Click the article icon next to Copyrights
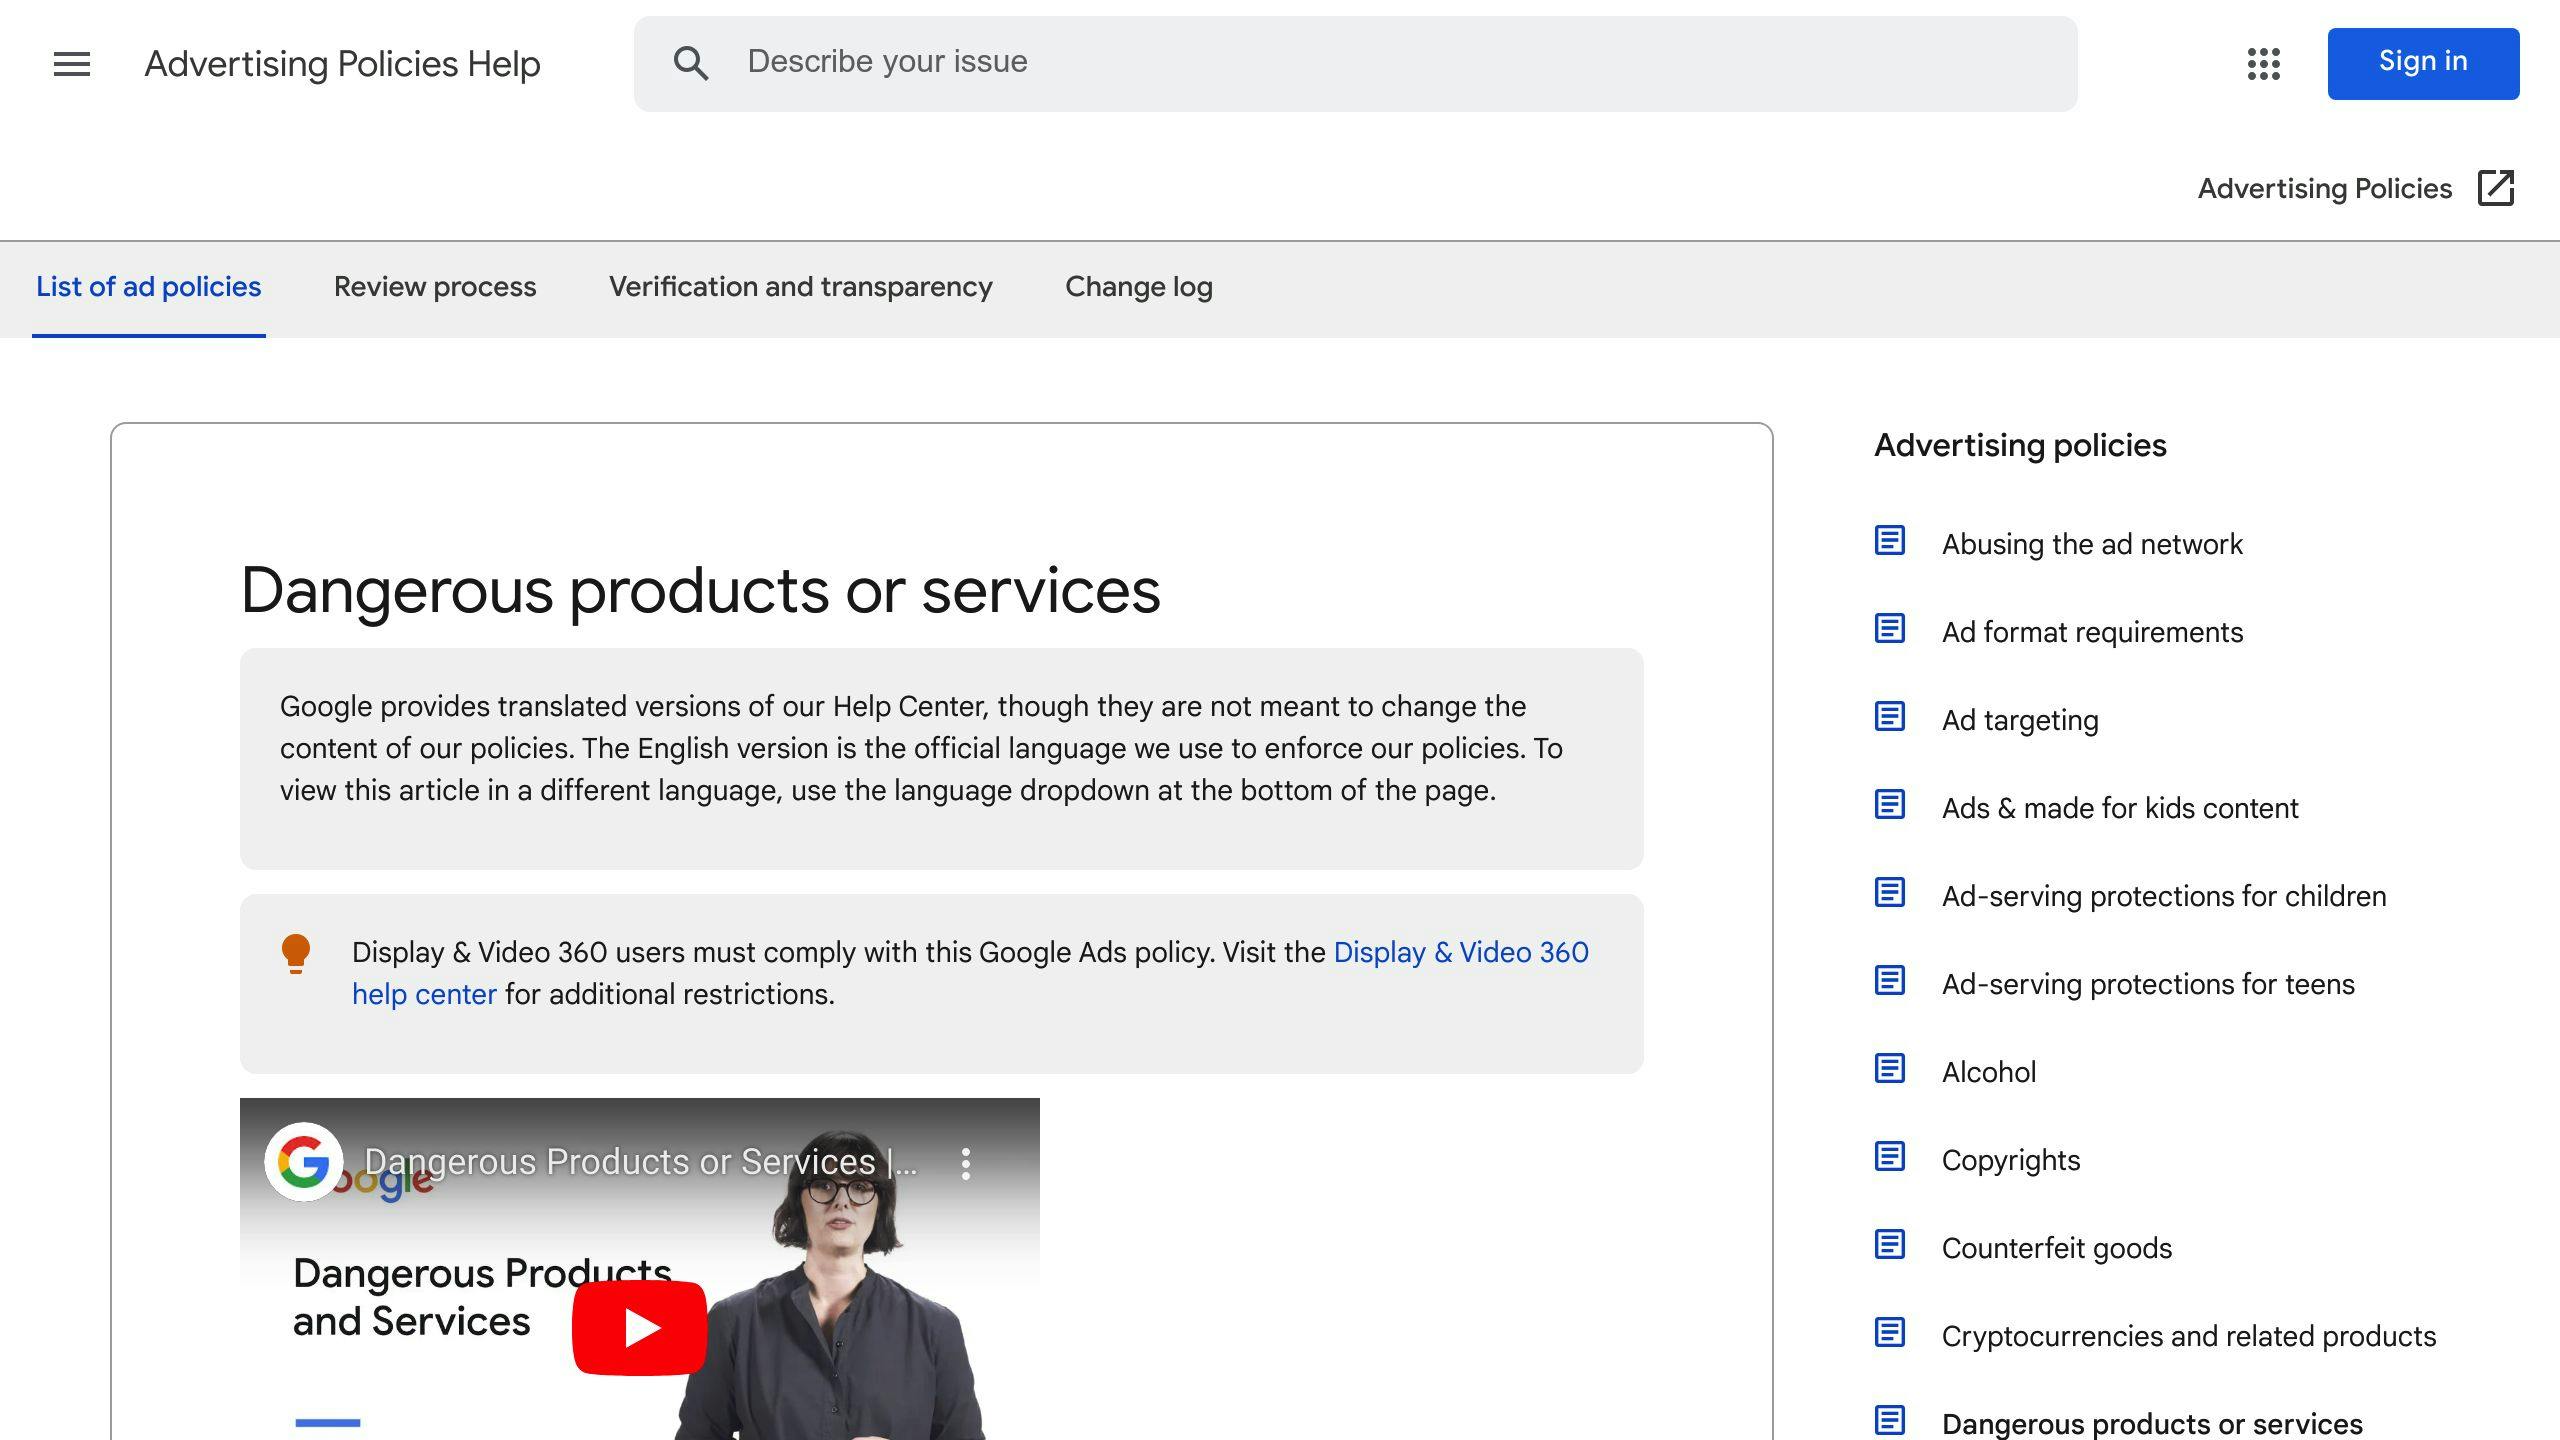 1889,1157
